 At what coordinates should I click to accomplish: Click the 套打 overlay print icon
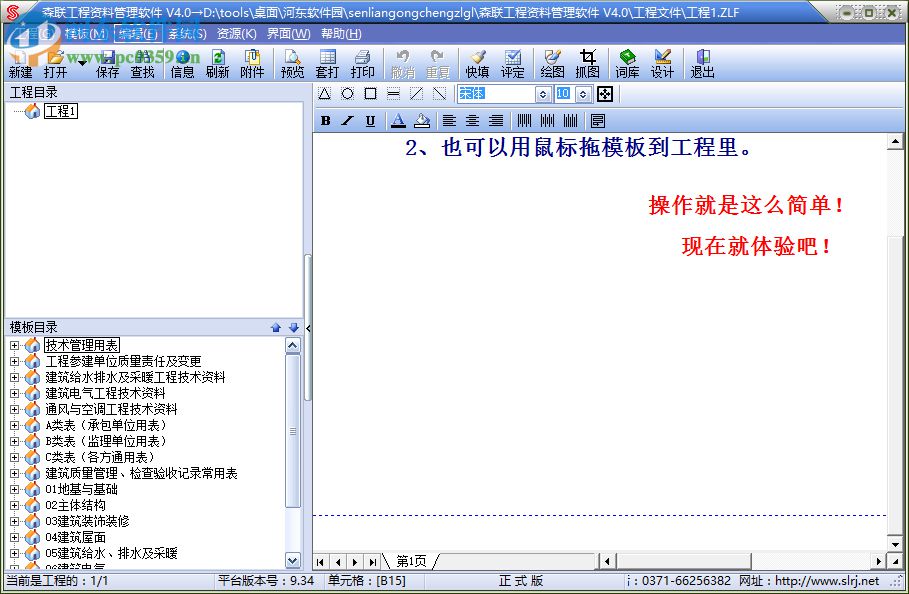tap(327, 62)
